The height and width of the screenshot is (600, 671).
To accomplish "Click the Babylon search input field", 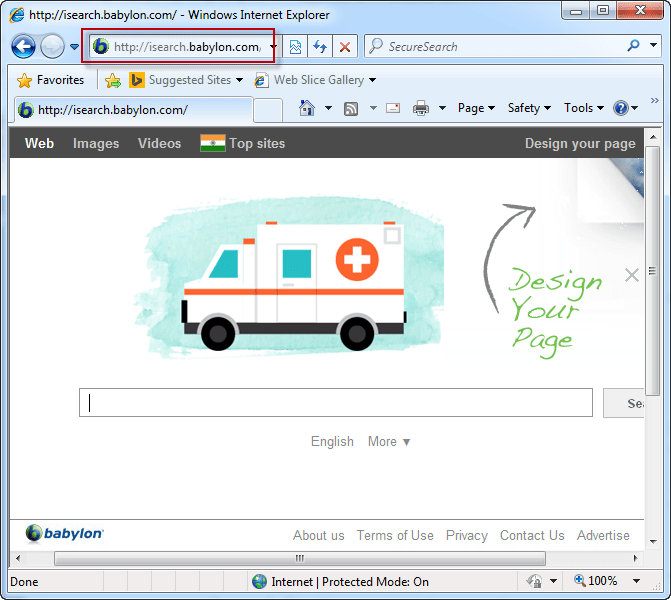I will pyautogui.click(x=336, y=403).
